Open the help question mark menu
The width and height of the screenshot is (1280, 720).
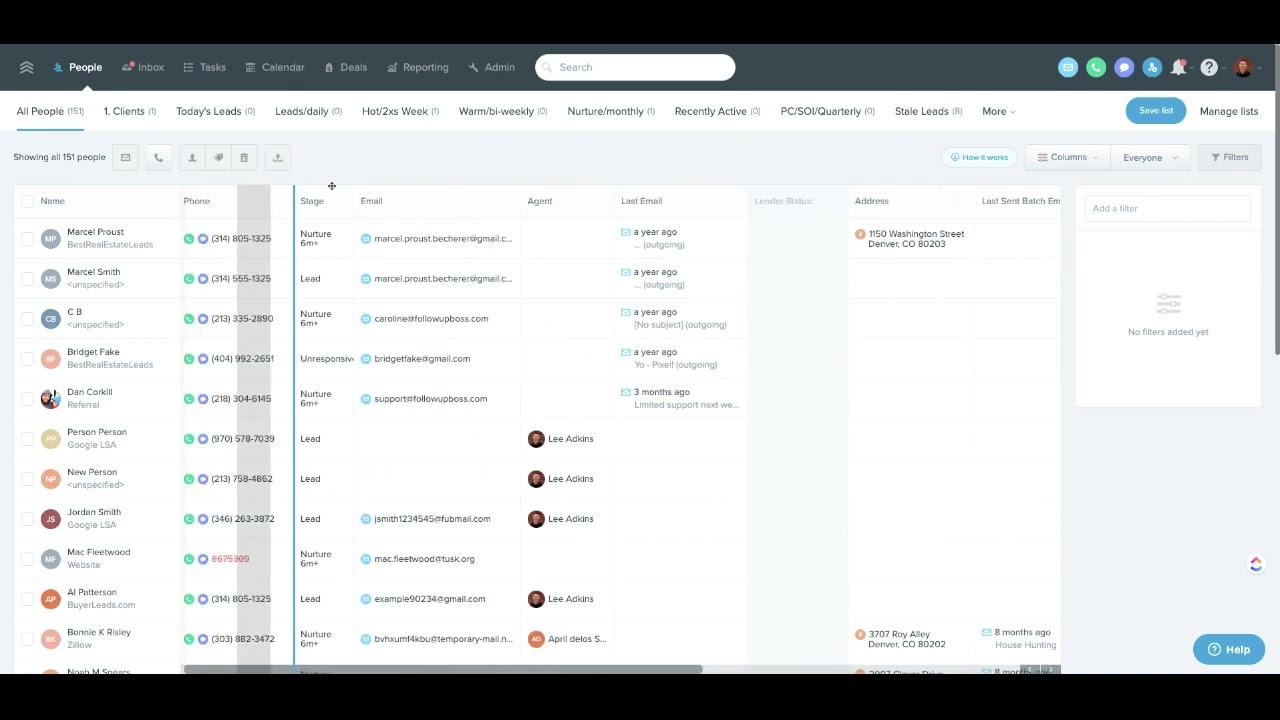tap(1209, 67)
